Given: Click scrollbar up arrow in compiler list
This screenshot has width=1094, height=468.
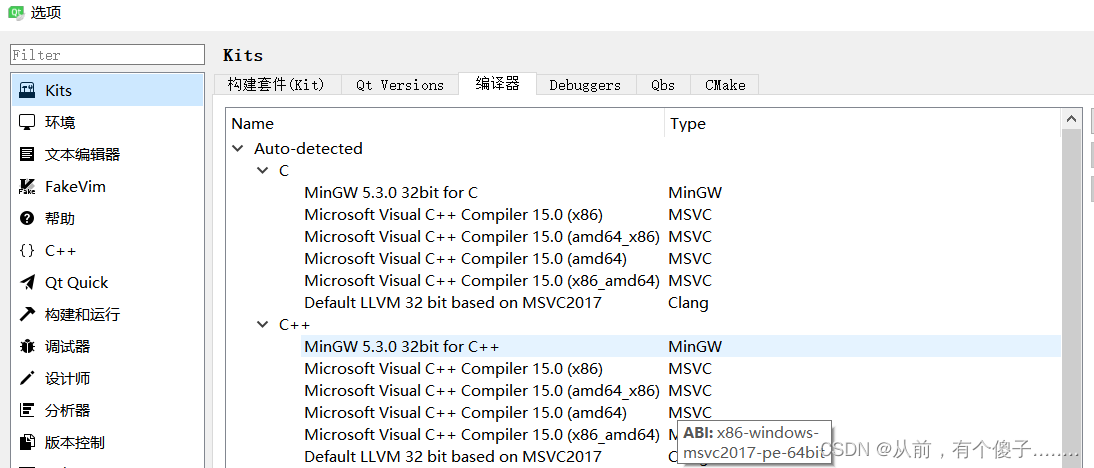Looking at the screenshot, I should [x=1071, y=119].
